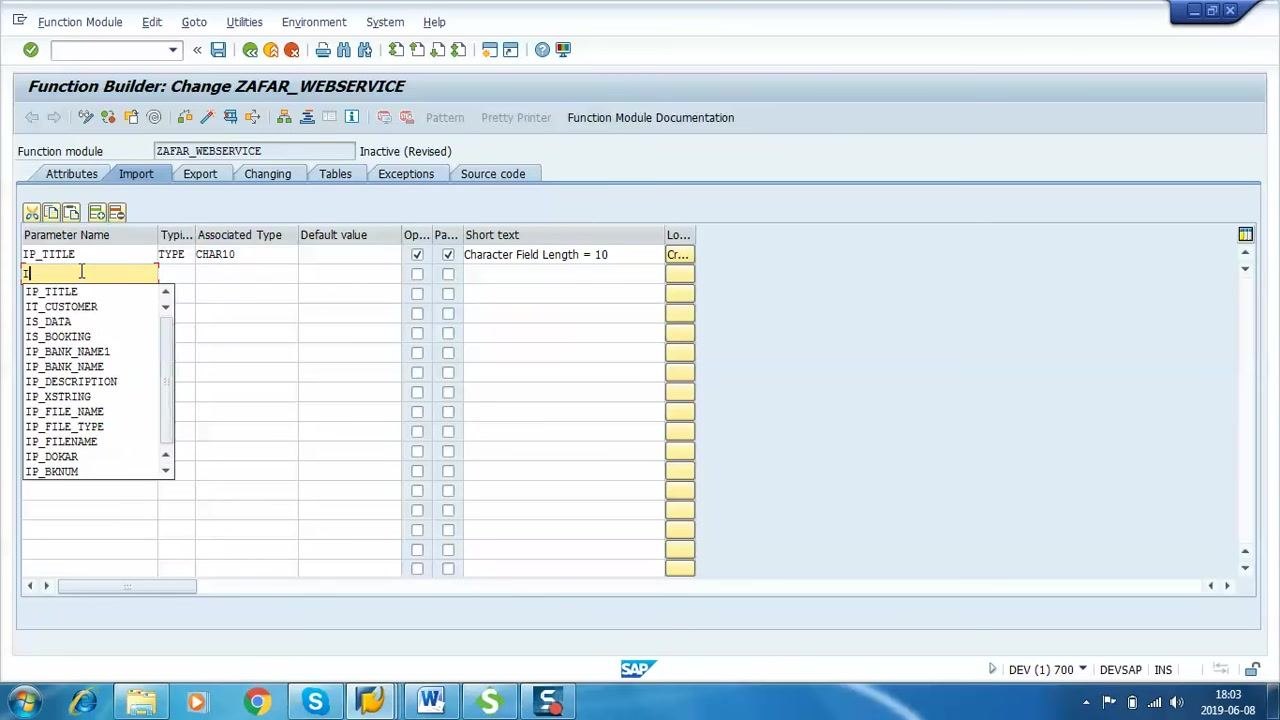The image size is (1280, 720).
Task: Click the Create long text button for IP_TITLE
Action: [679, 254]
